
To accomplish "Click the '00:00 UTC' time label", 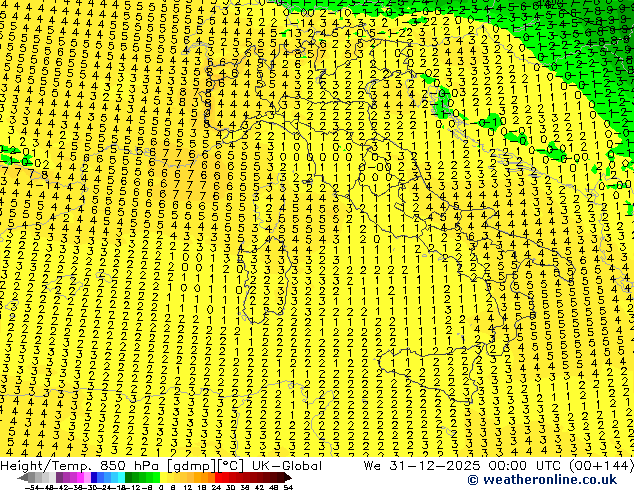I will click(x=527, y=466).
